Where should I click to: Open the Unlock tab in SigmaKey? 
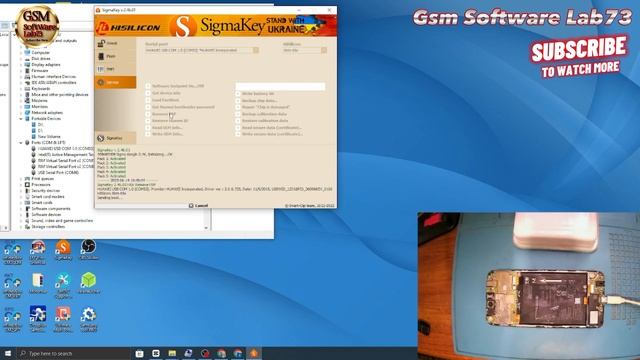[x=115, y=43]
